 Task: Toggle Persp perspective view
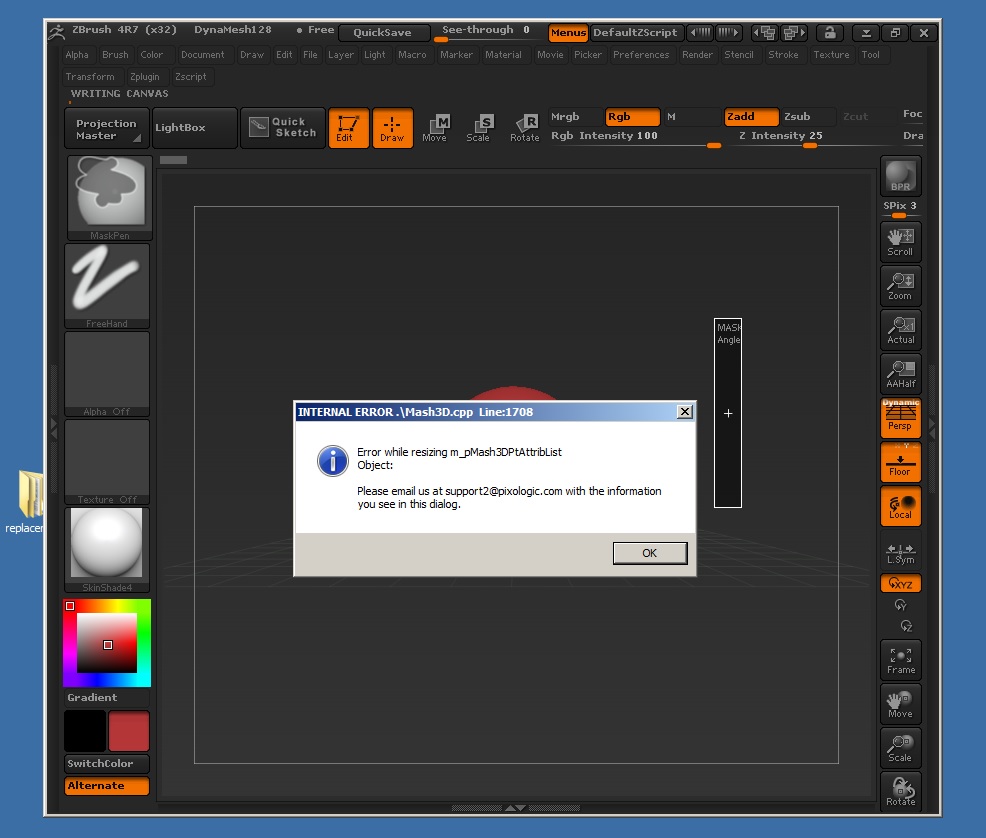coord(900,417)
